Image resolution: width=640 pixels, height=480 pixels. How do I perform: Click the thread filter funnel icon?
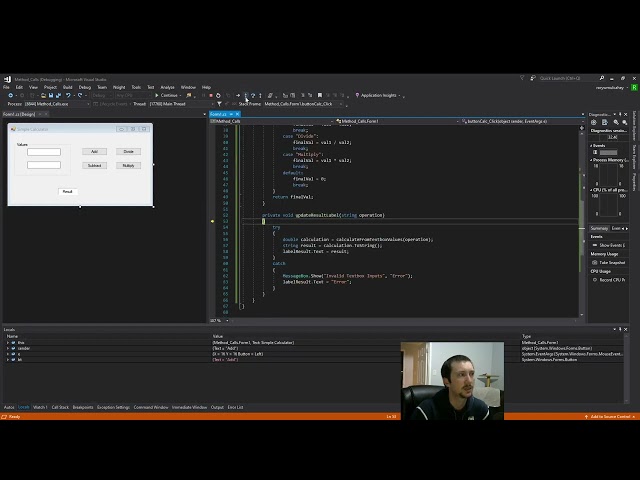click(x=220, y=104)
